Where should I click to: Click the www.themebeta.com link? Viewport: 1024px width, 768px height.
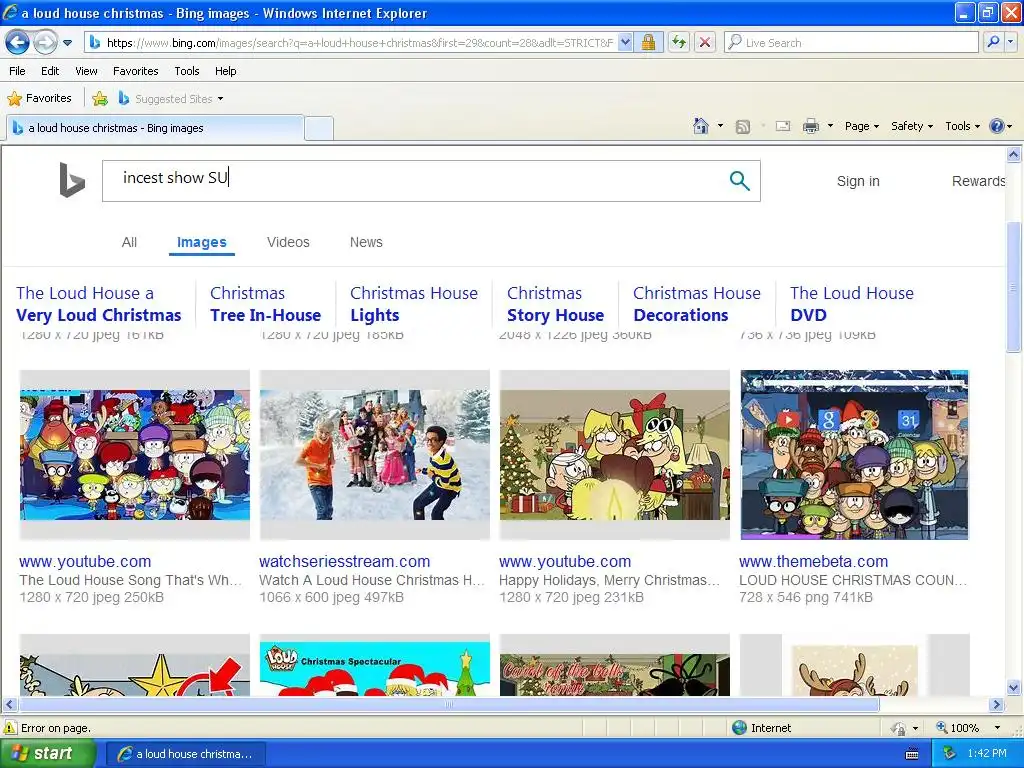click(813, 561)
